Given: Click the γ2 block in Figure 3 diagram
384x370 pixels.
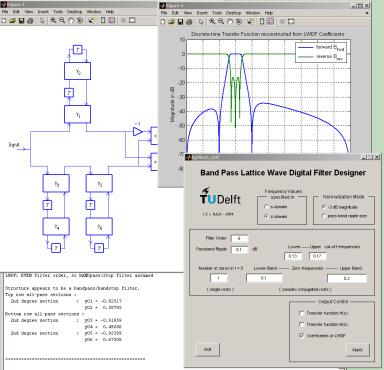Looking at the screenshot, I should (77, 71).
